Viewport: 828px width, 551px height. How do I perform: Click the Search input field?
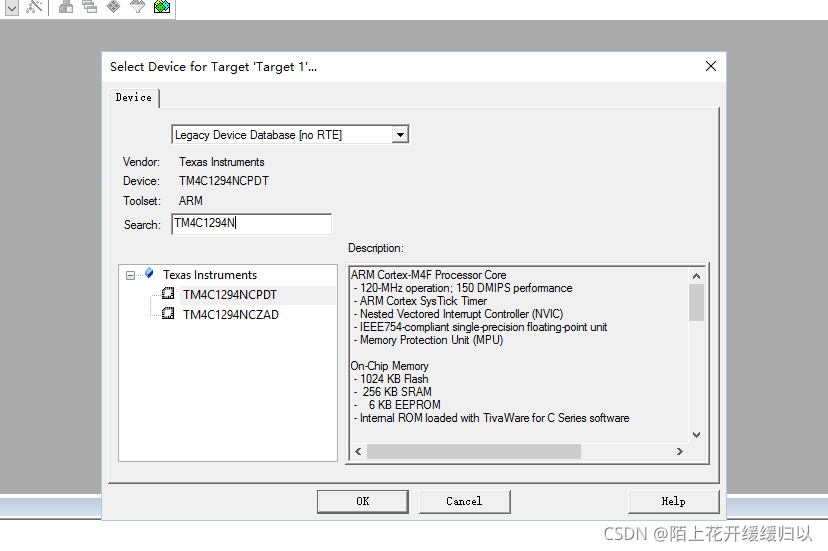251,224
